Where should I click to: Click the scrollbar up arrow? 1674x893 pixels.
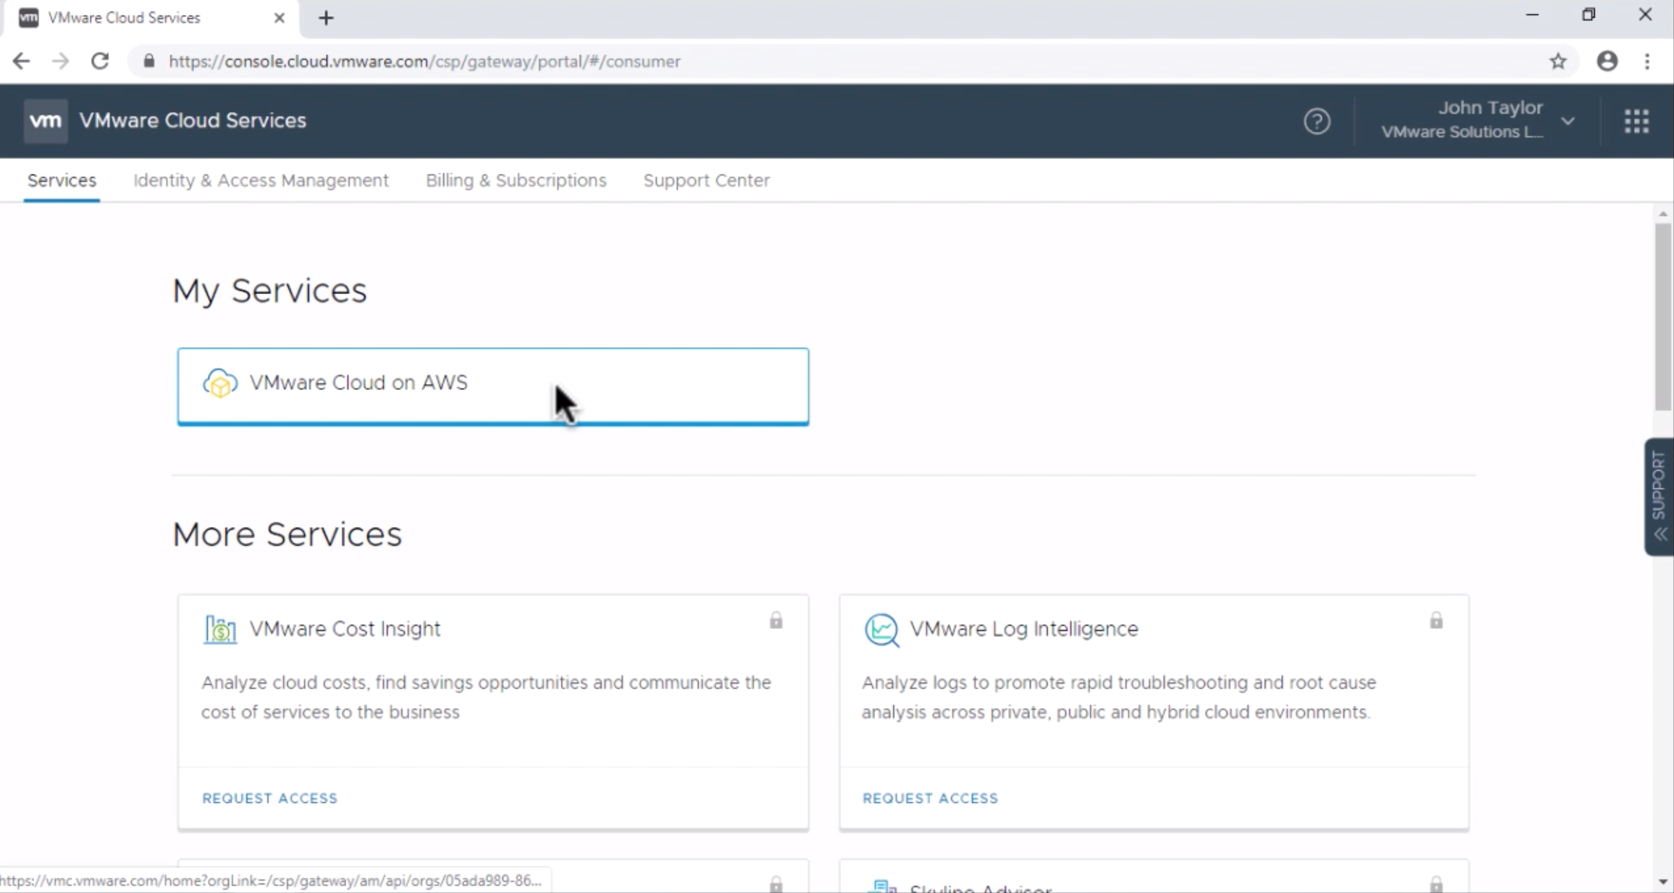click(x=1663, y=213)
